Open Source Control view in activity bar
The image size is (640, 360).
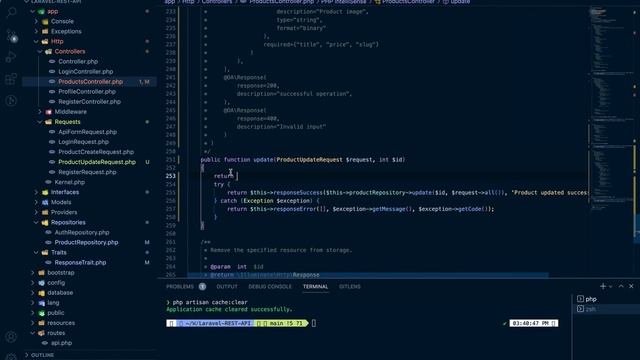[x=11, y=36]
